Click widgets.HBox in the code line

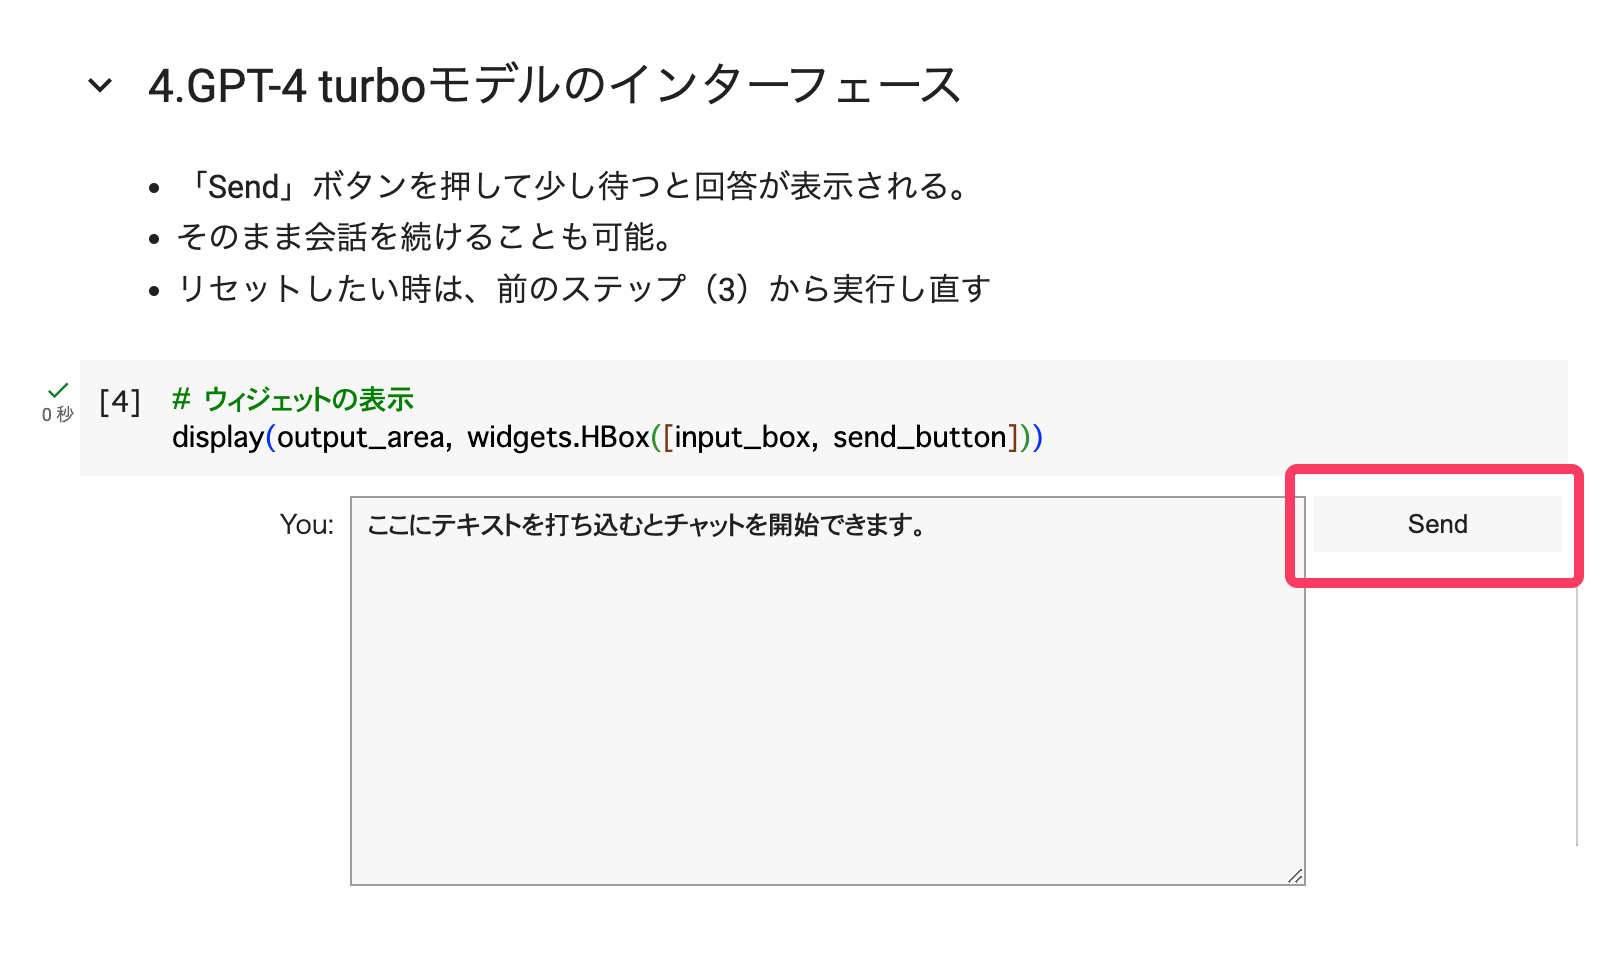tap(558, 438)
